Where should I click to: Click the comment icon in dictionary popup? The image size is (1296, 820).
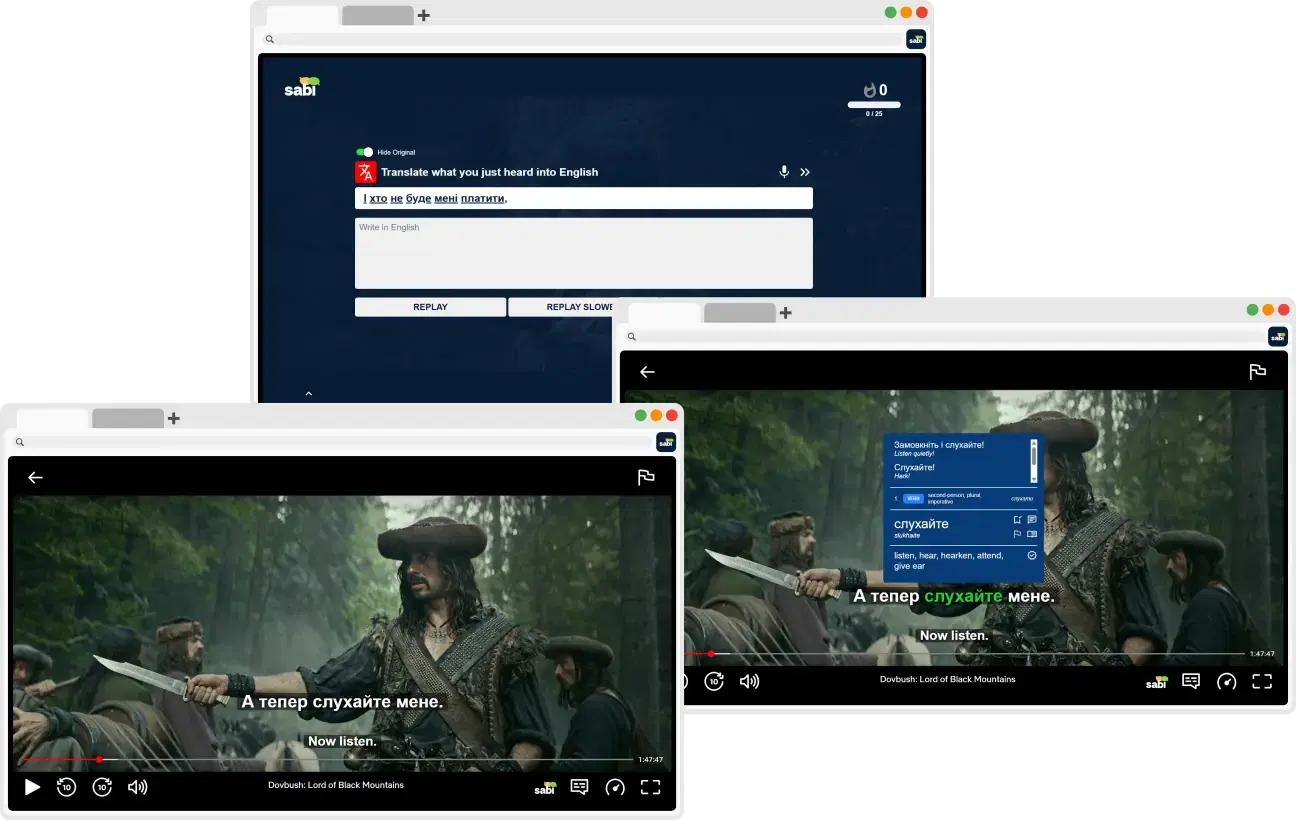point(1032,520)
